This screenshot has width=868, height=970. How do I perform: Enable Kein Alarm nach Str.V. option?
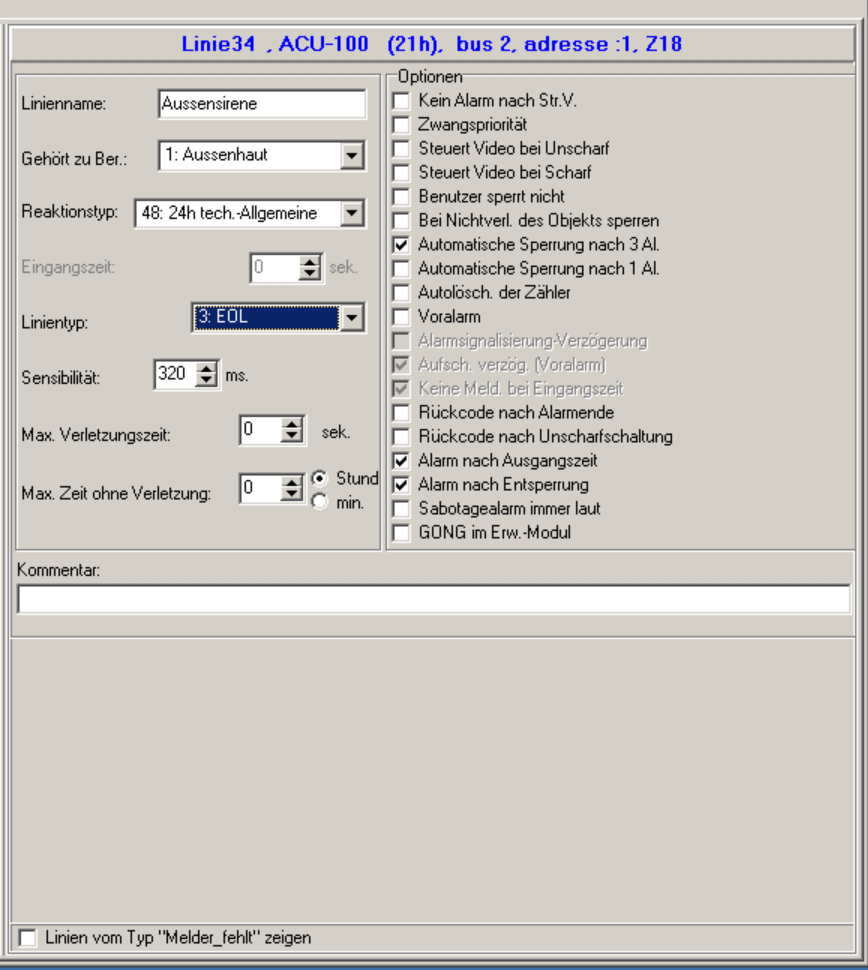pos(401,100)
